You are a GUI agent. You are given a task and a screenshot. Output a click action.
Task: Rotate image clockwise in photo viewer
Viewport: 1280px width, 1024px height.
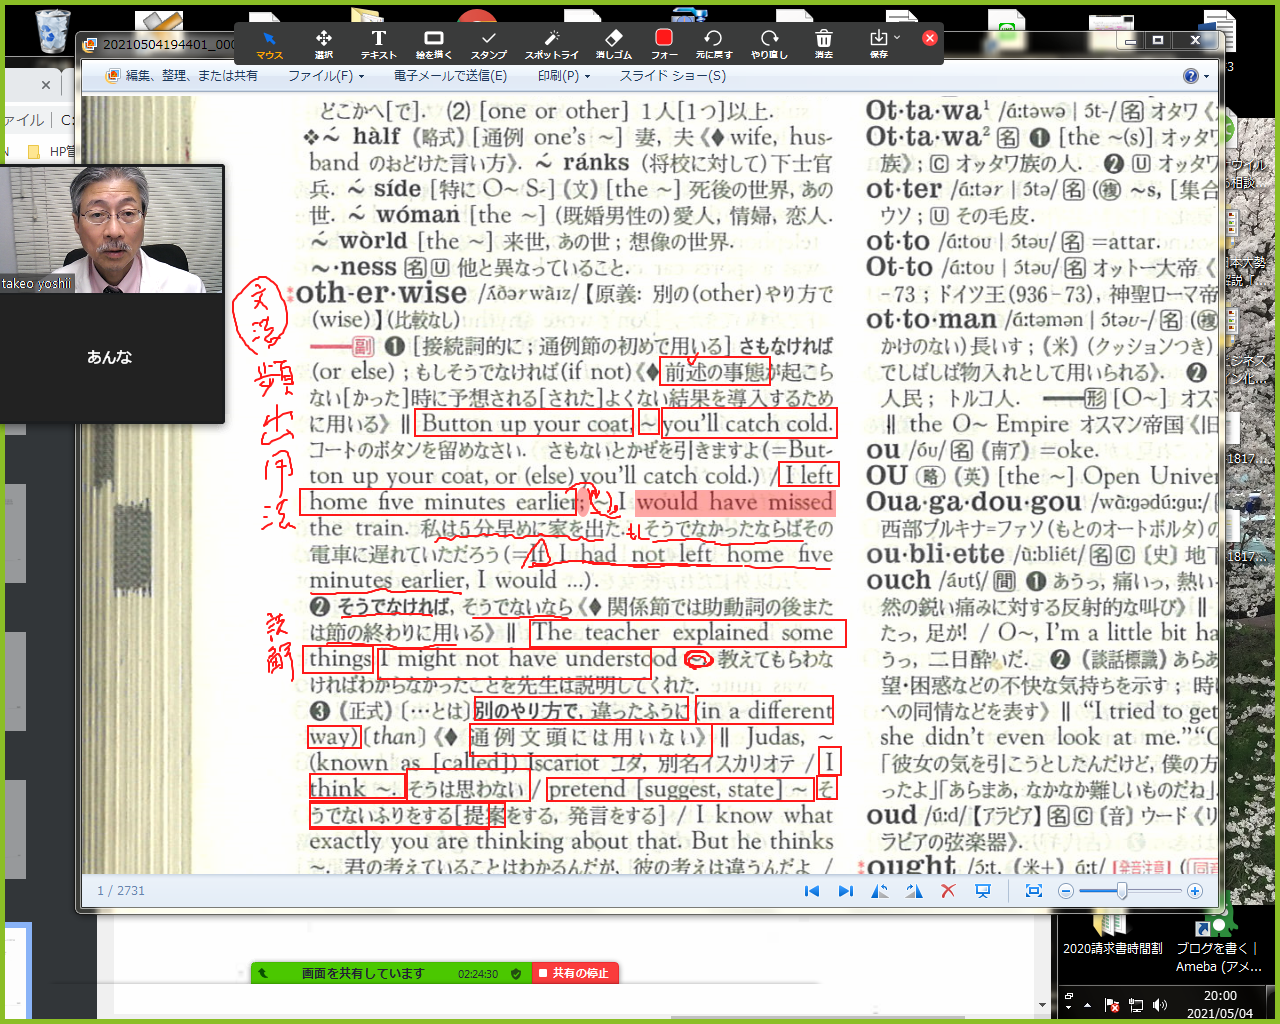coord(914,891)
